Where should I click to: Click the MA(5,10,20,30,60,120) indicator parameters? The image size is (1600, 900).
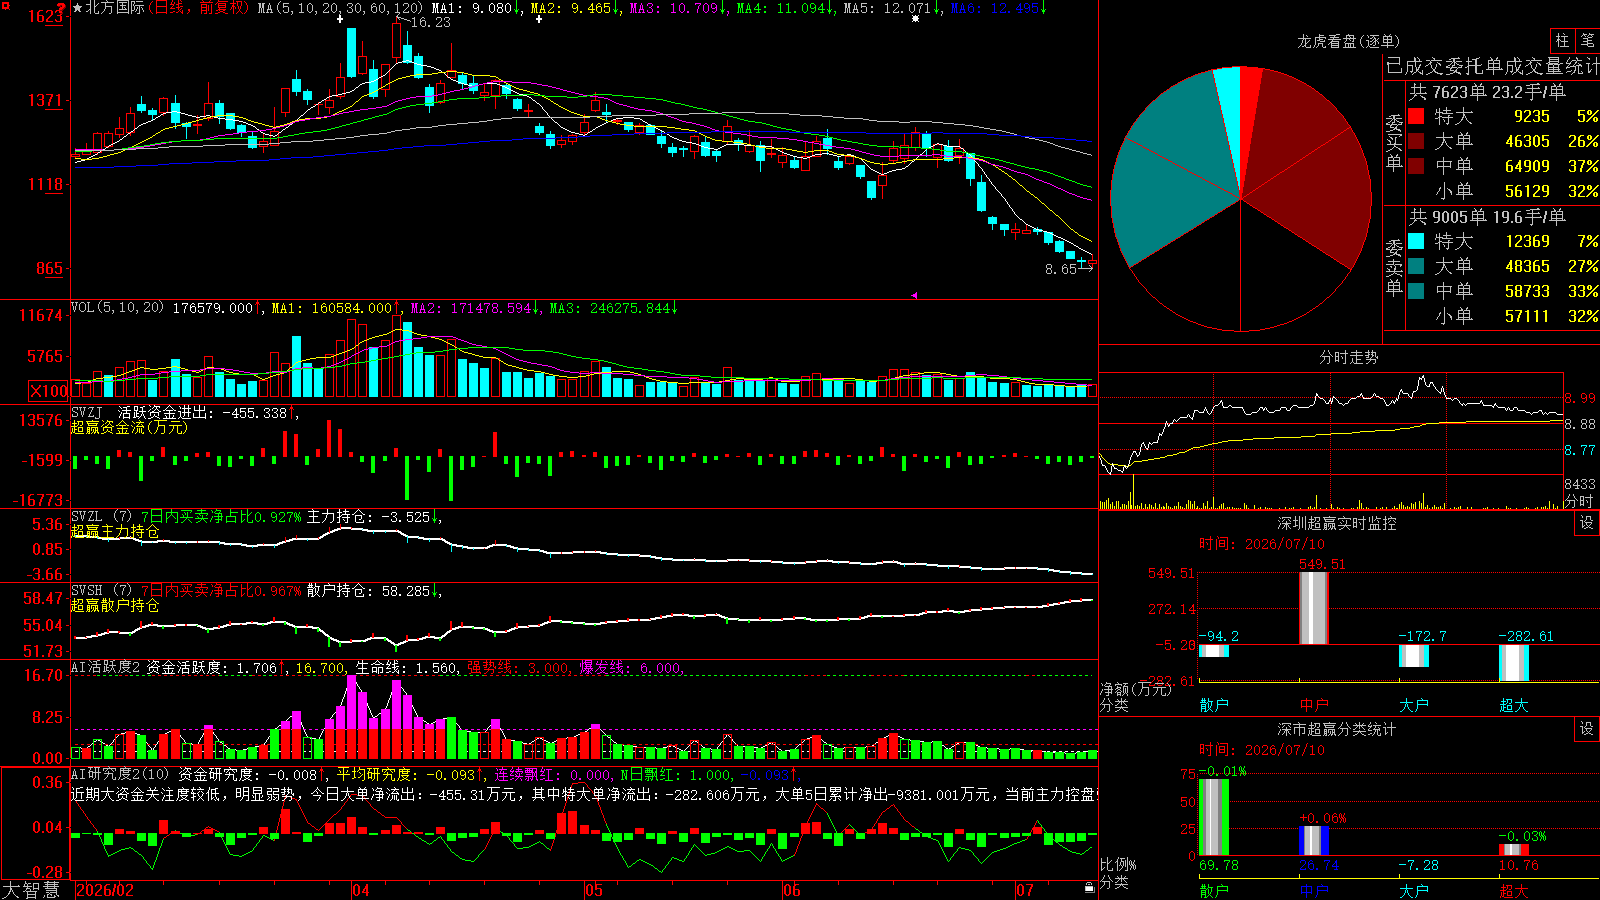pyautogui.click(x=340, y=8)
